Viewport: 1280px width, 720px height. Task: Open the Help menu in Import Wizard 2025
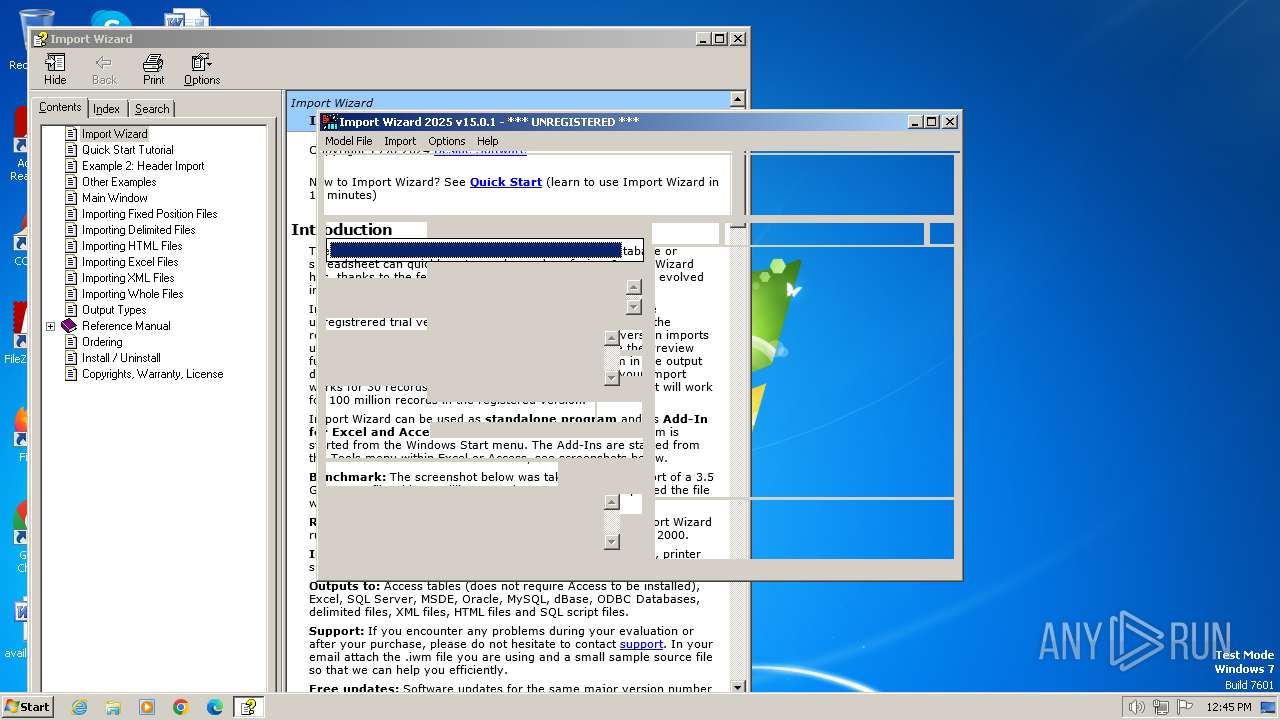pos(487,141)
